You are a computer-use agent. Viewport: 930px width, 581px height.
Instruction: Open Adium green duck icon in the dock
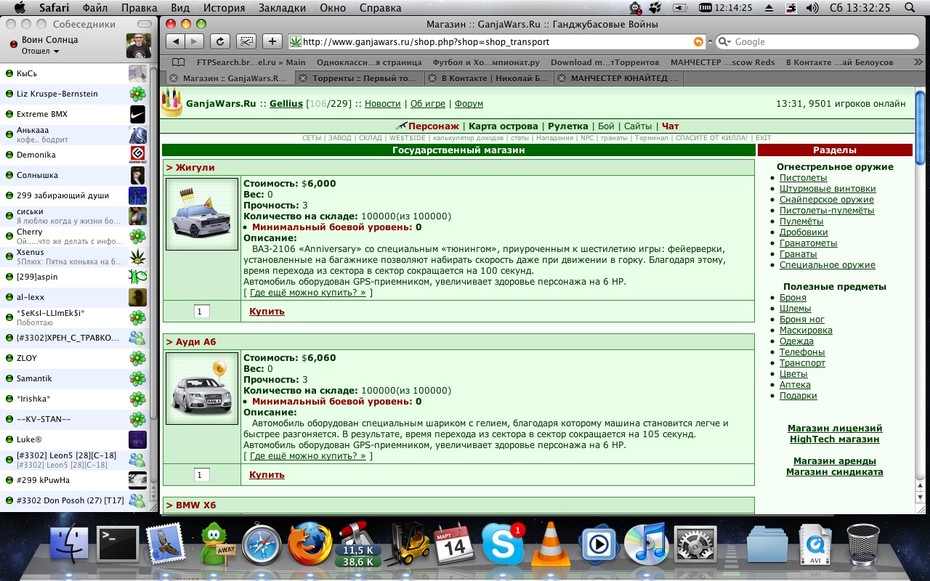coord(216,543)
